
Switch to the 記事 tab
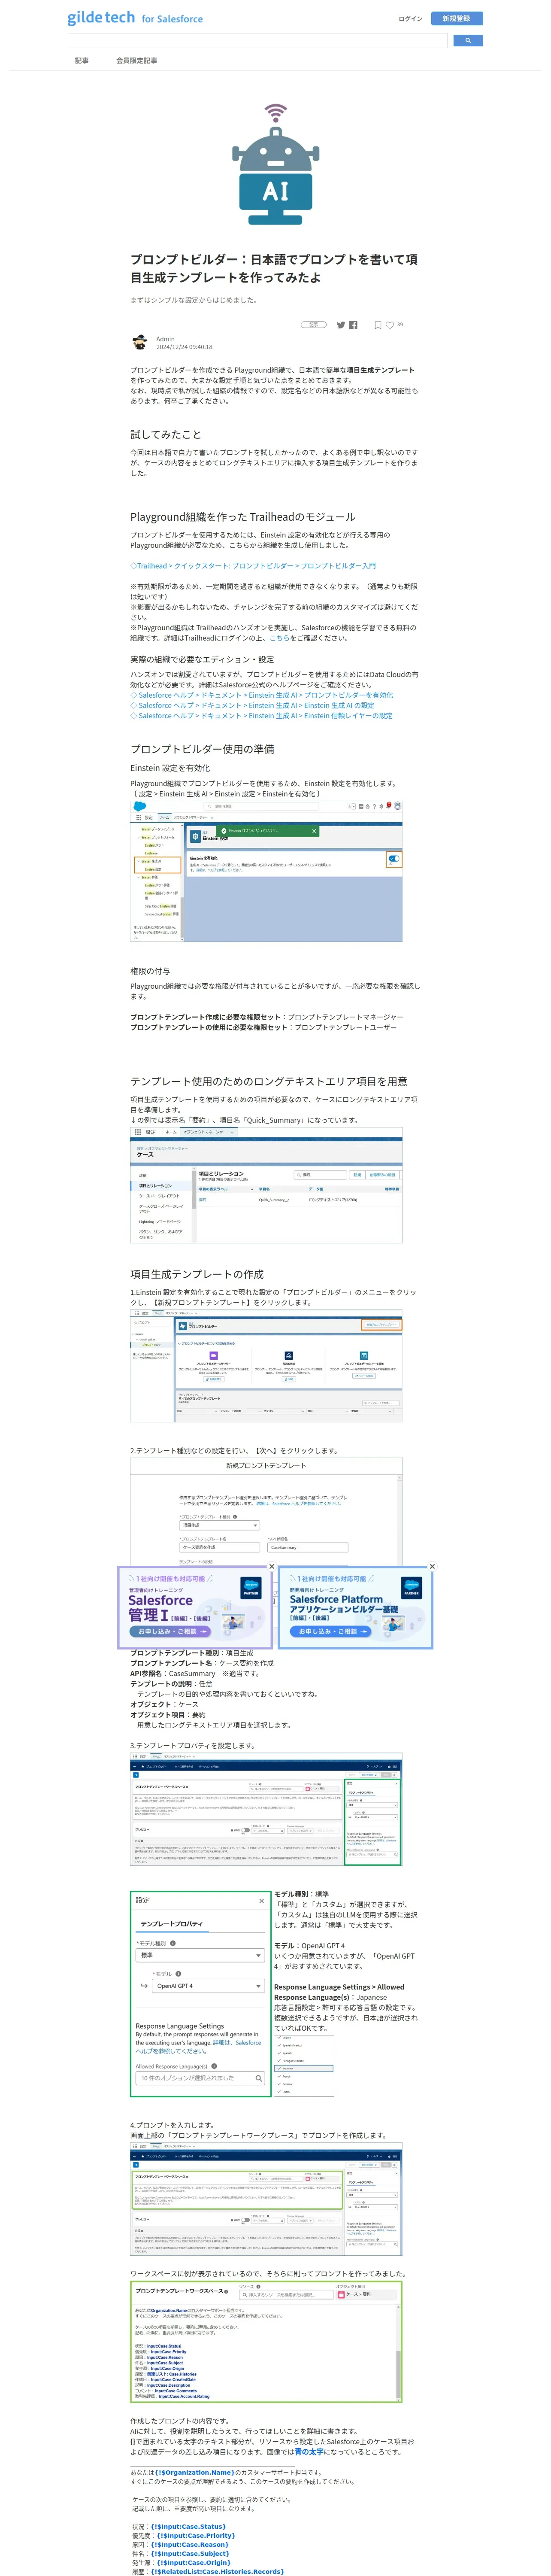point(82,60)
